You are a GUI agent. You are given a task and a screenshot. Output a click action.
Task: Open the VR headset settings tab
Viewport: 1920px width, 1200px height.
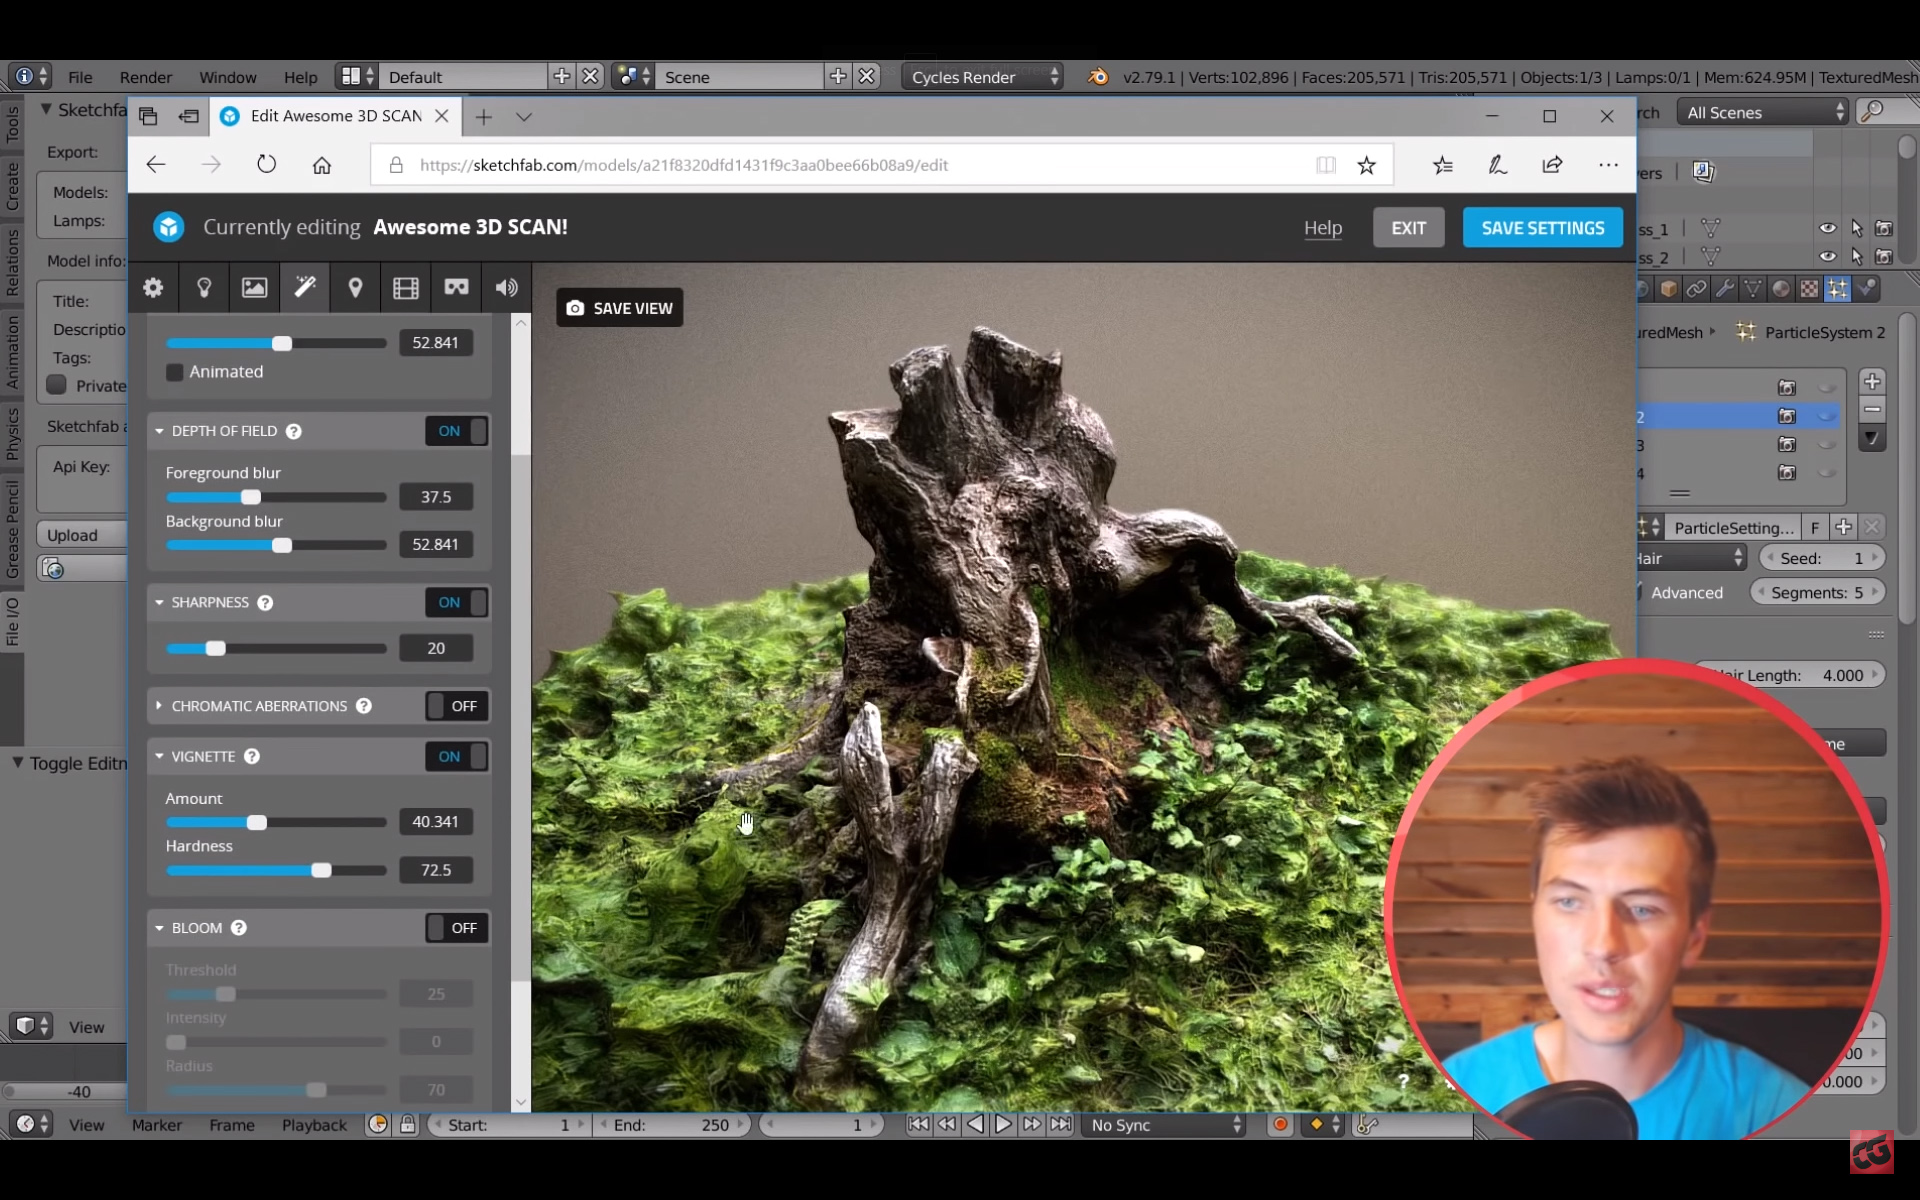click(x=456, y=288)
